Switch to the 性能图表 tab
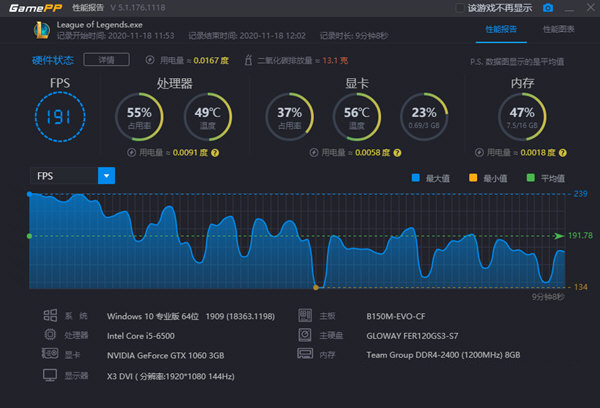This screenshot has width=600, height=408. click(558, 29)
